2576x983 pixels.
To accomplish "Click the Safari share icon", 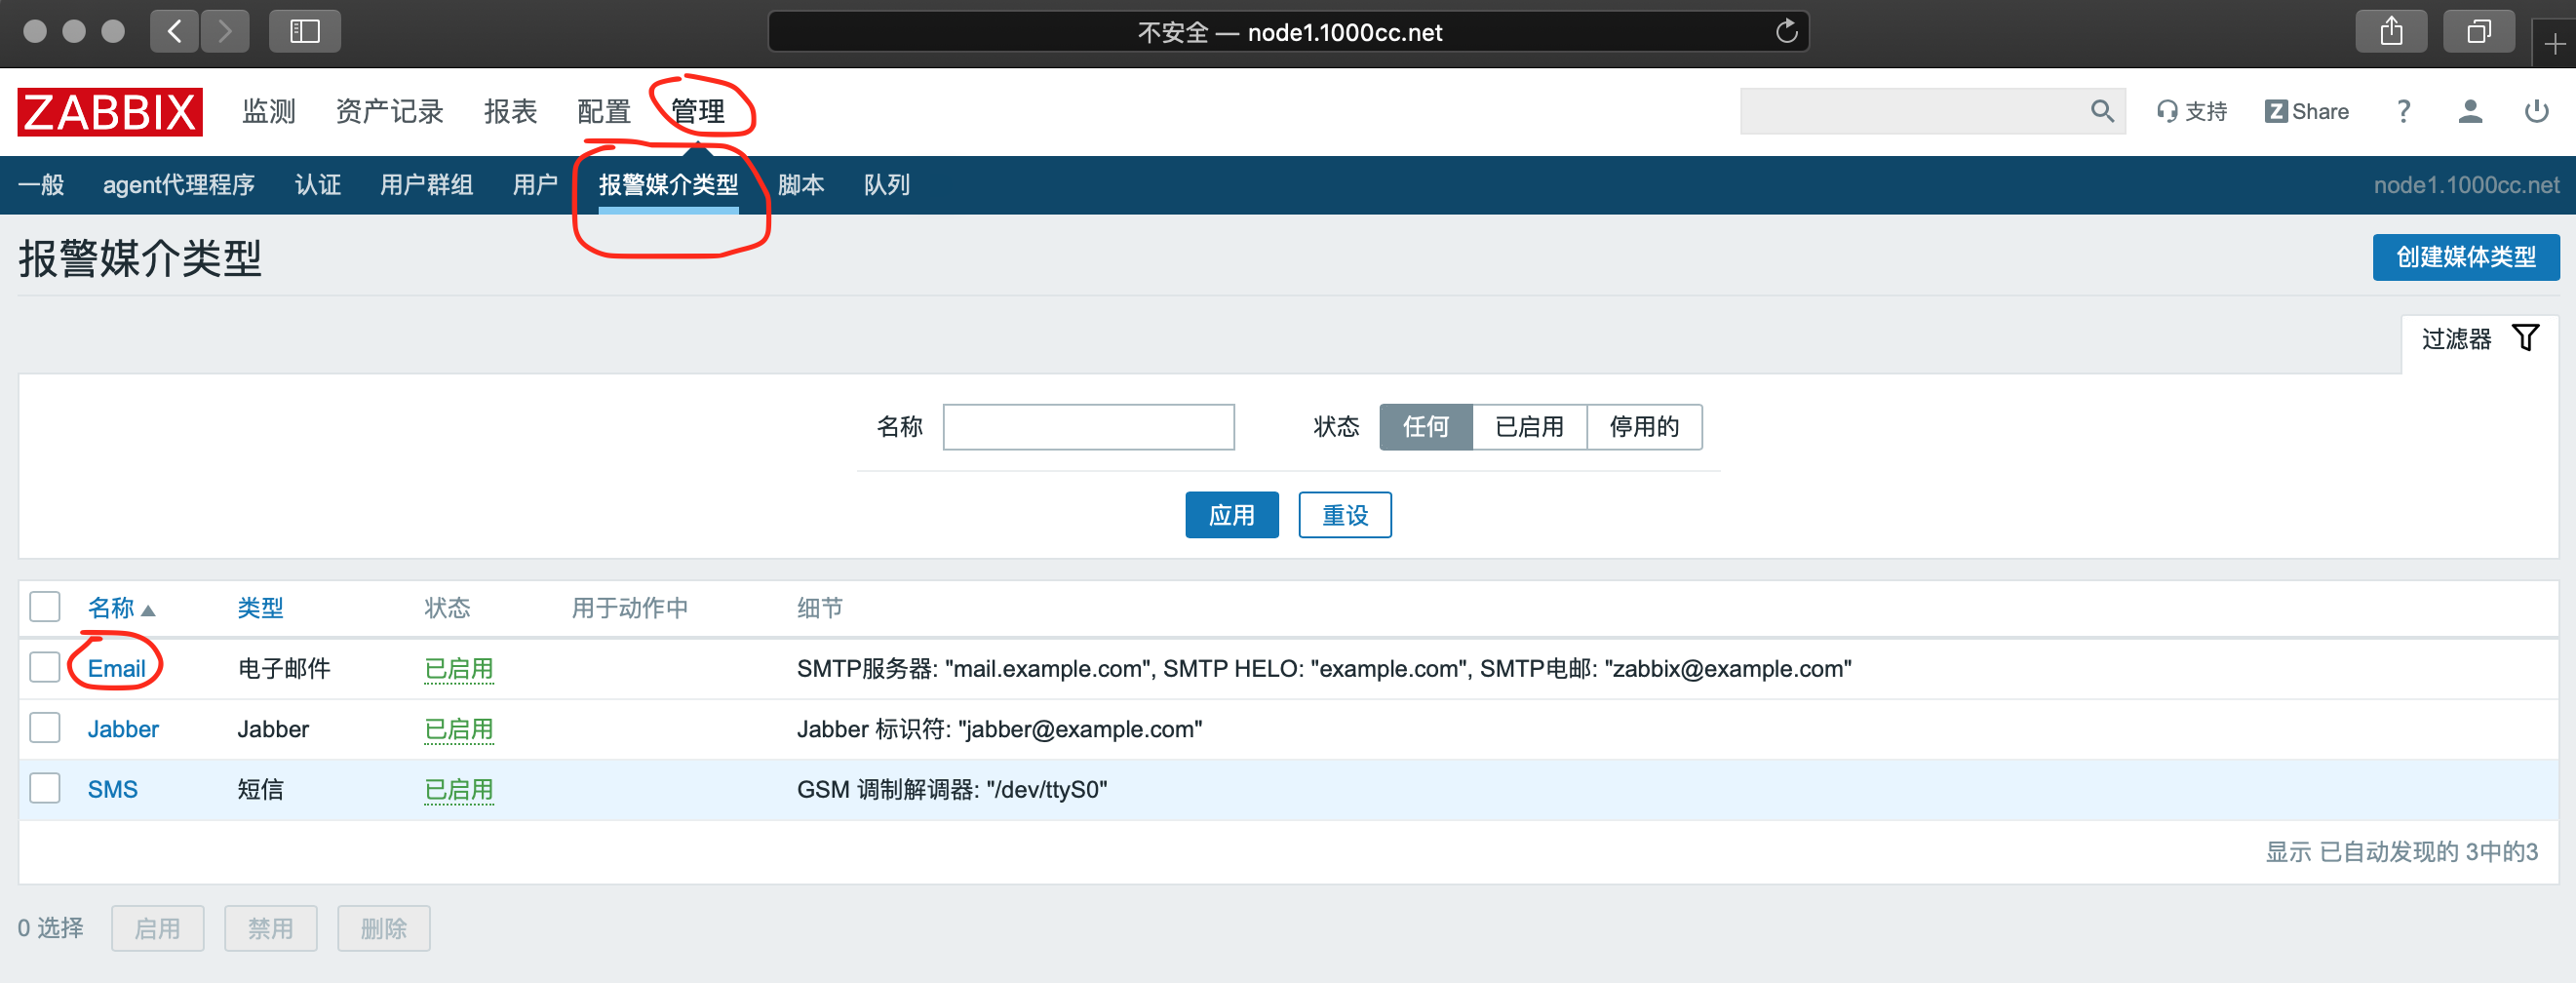I will pyautogui.click(x=2391, y=32).
